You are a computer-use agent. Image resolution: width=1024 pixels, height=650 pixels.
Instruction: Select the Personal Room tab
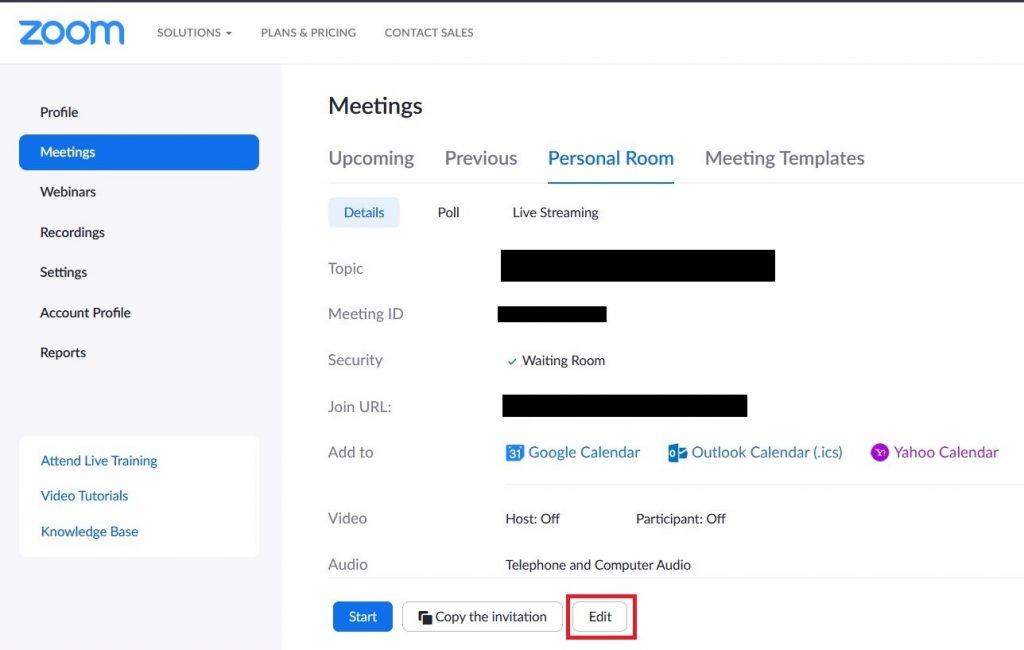[x=611, y=158]
